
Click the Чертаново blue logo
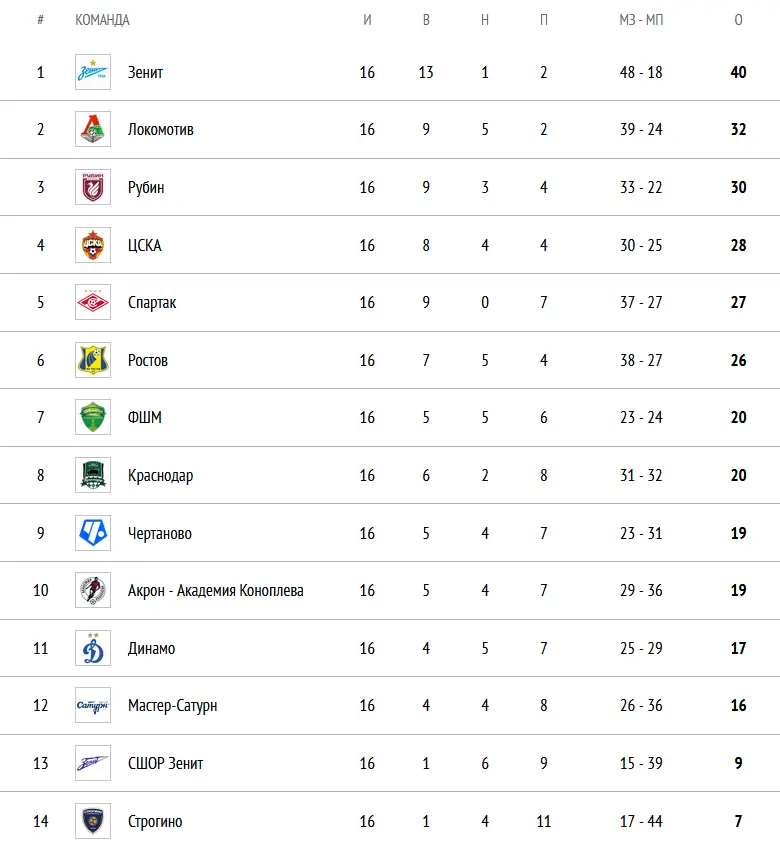(93, 533)
